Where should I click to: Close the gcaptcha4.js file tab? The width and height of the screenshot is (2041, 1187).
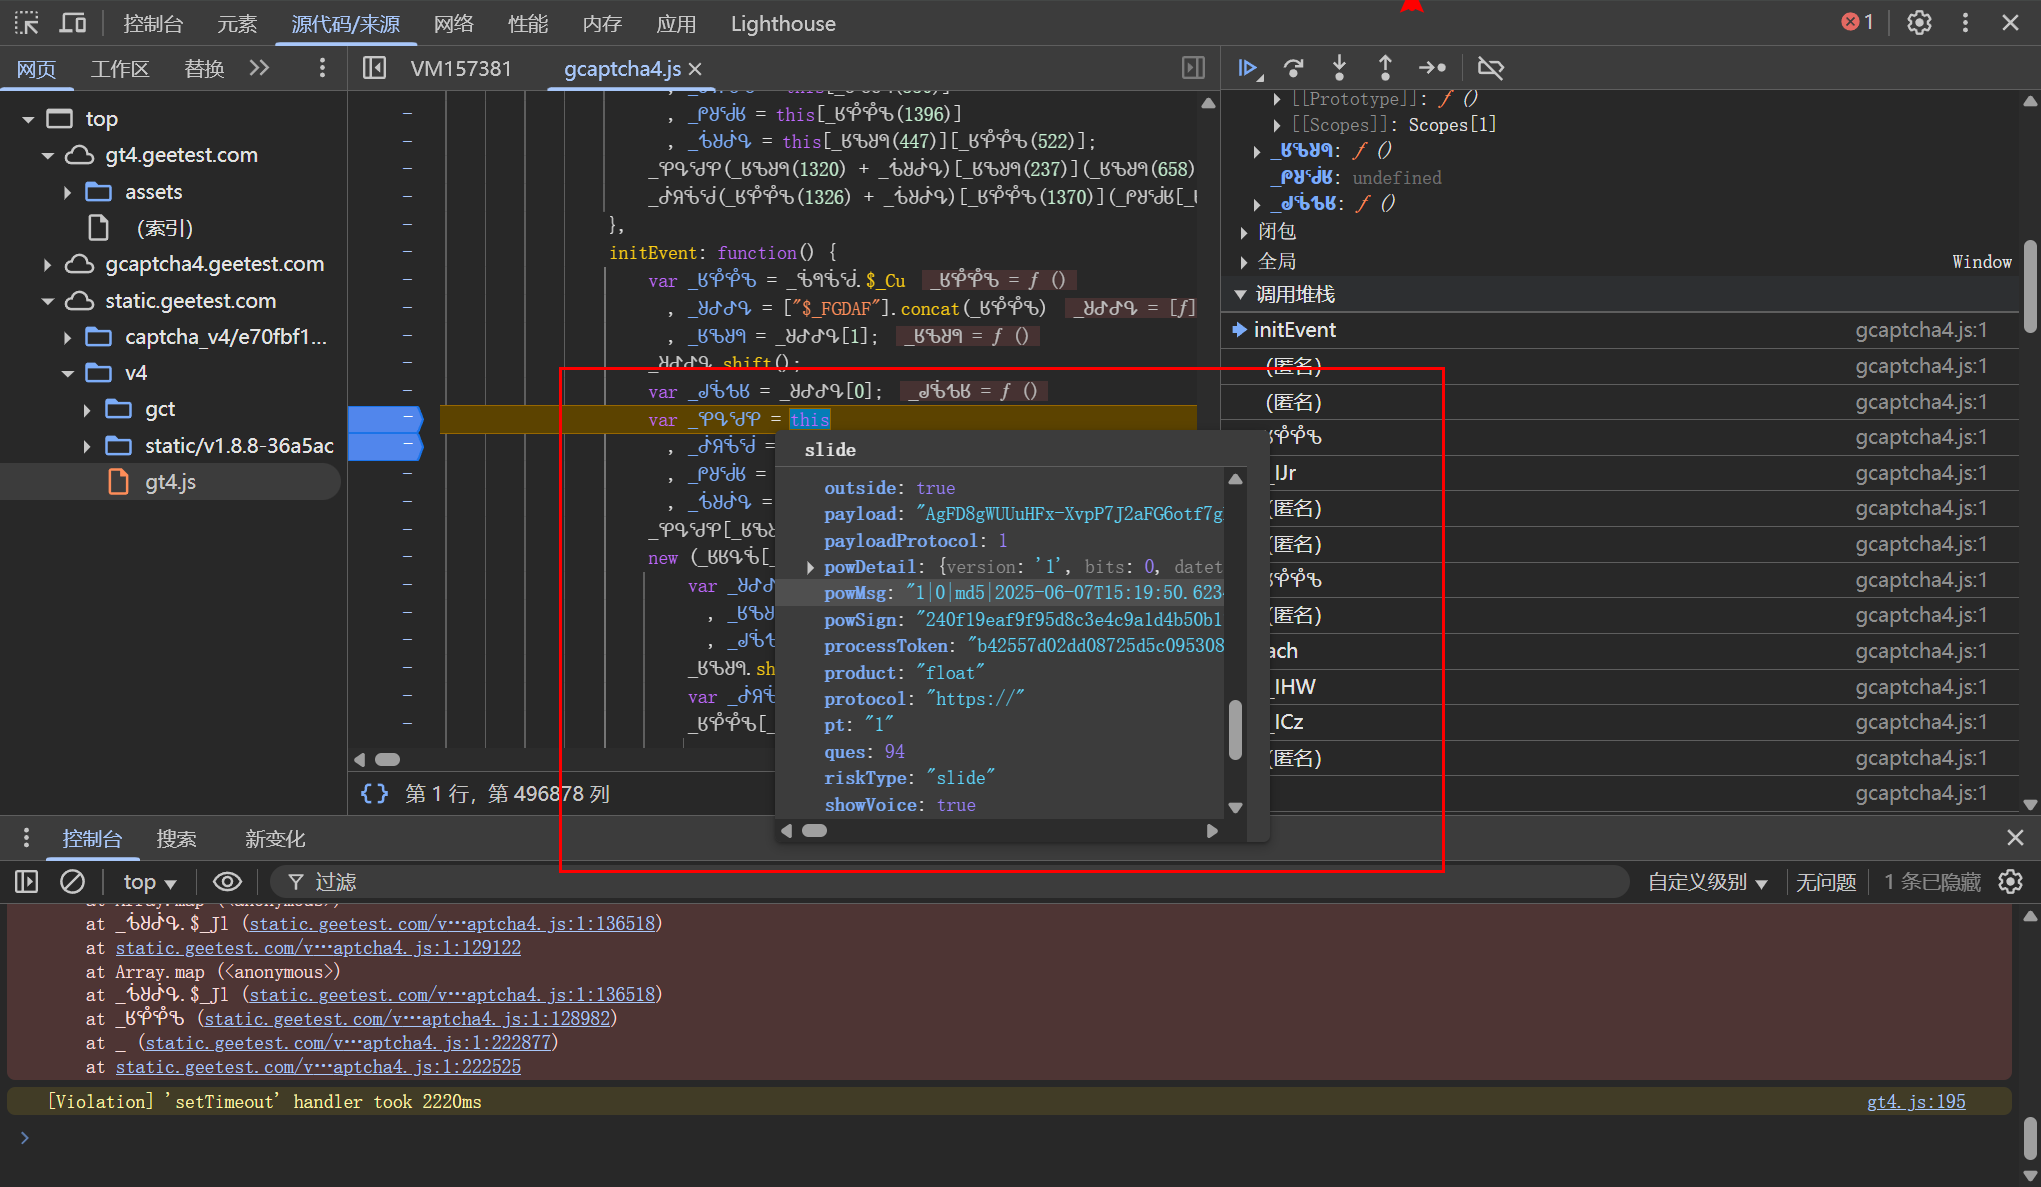pyautogui.click(x=696, y=69)
